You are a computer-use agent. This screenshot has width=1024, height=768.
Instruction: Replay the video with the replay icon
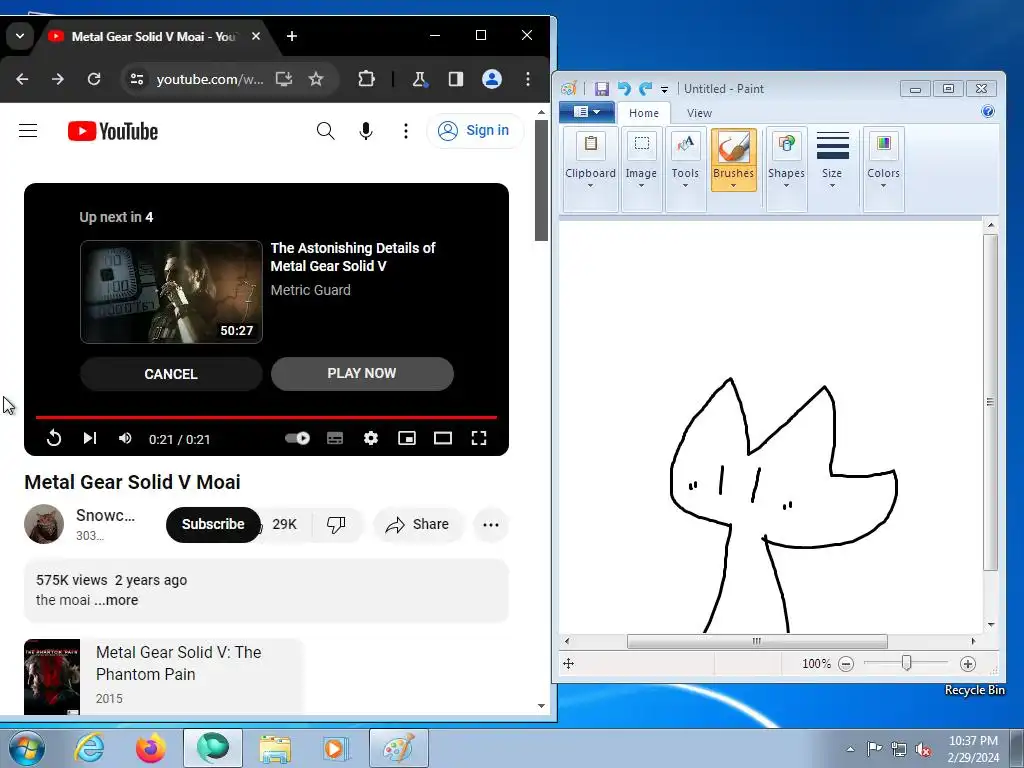54,438
